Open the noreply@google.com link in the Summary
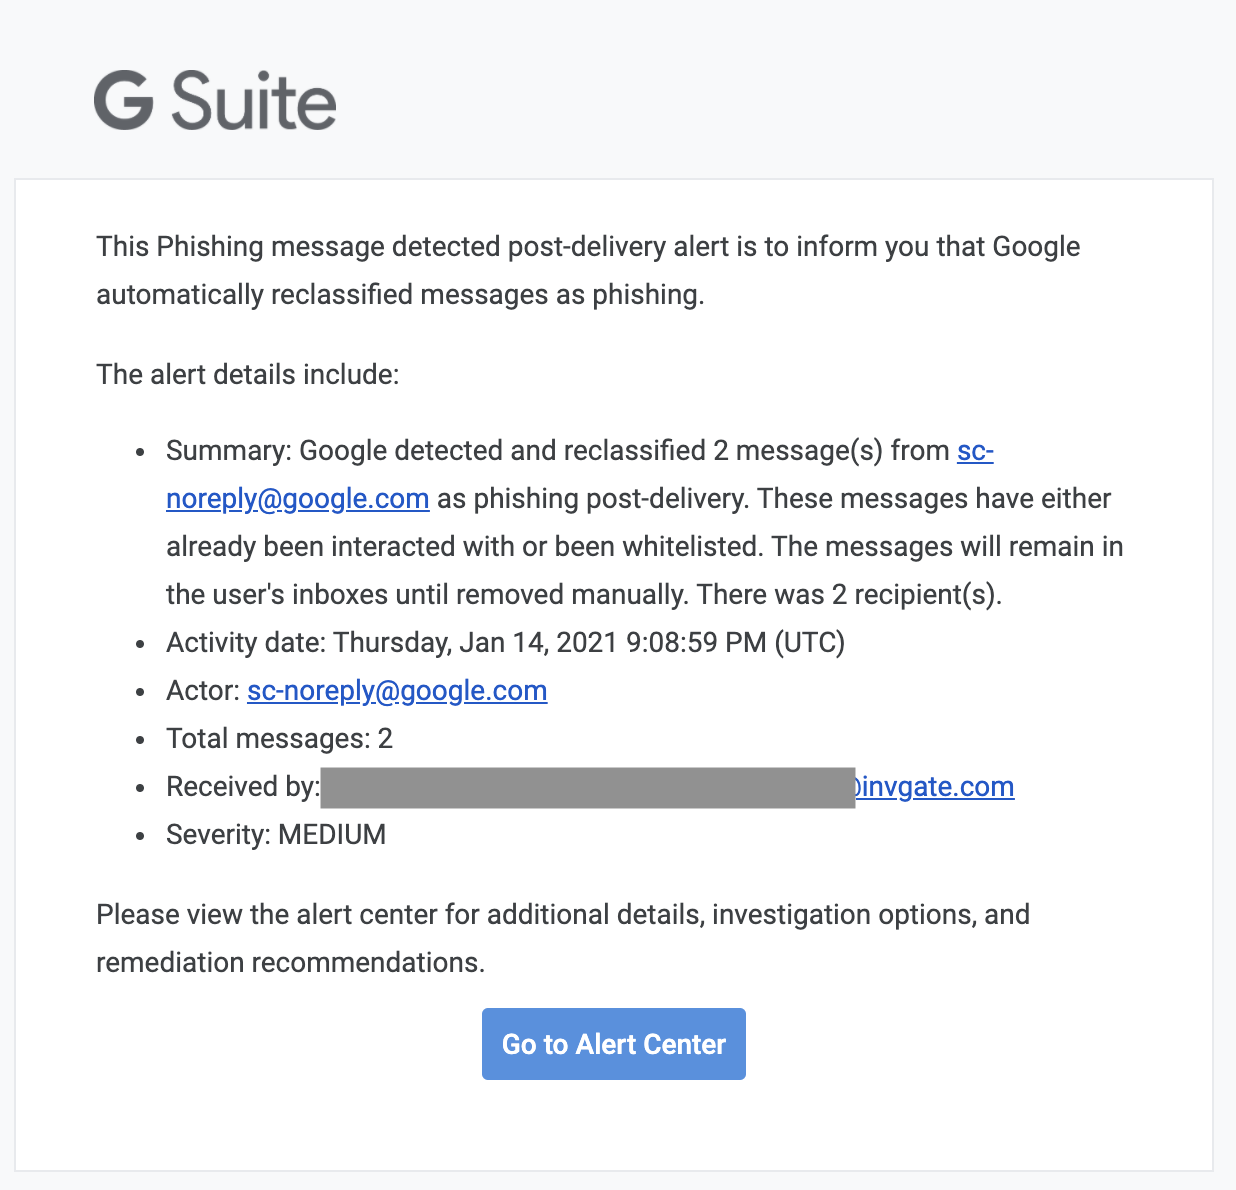This screenshot has height=1190, width=1236. tap(298, 499)
